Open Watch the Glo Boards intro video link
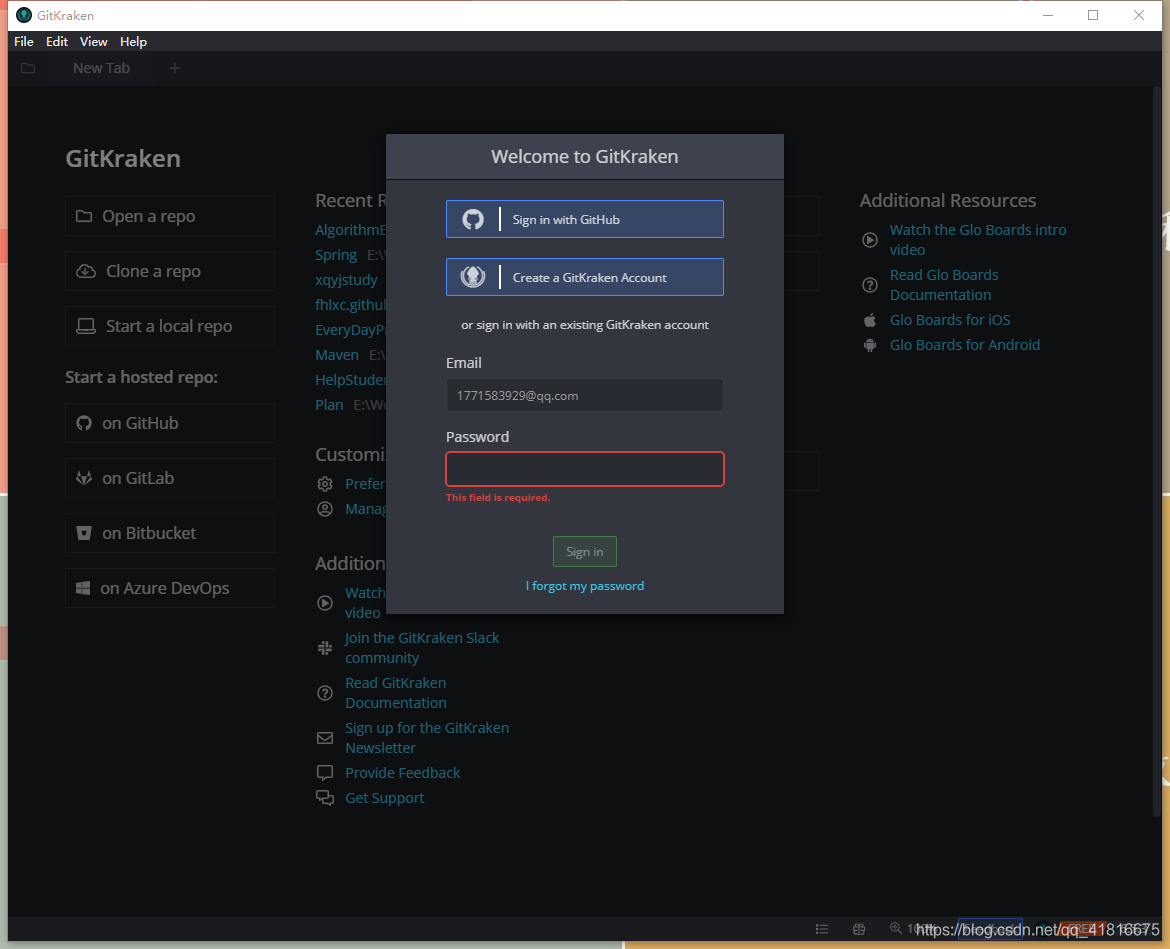 click(x=977, y=239)
